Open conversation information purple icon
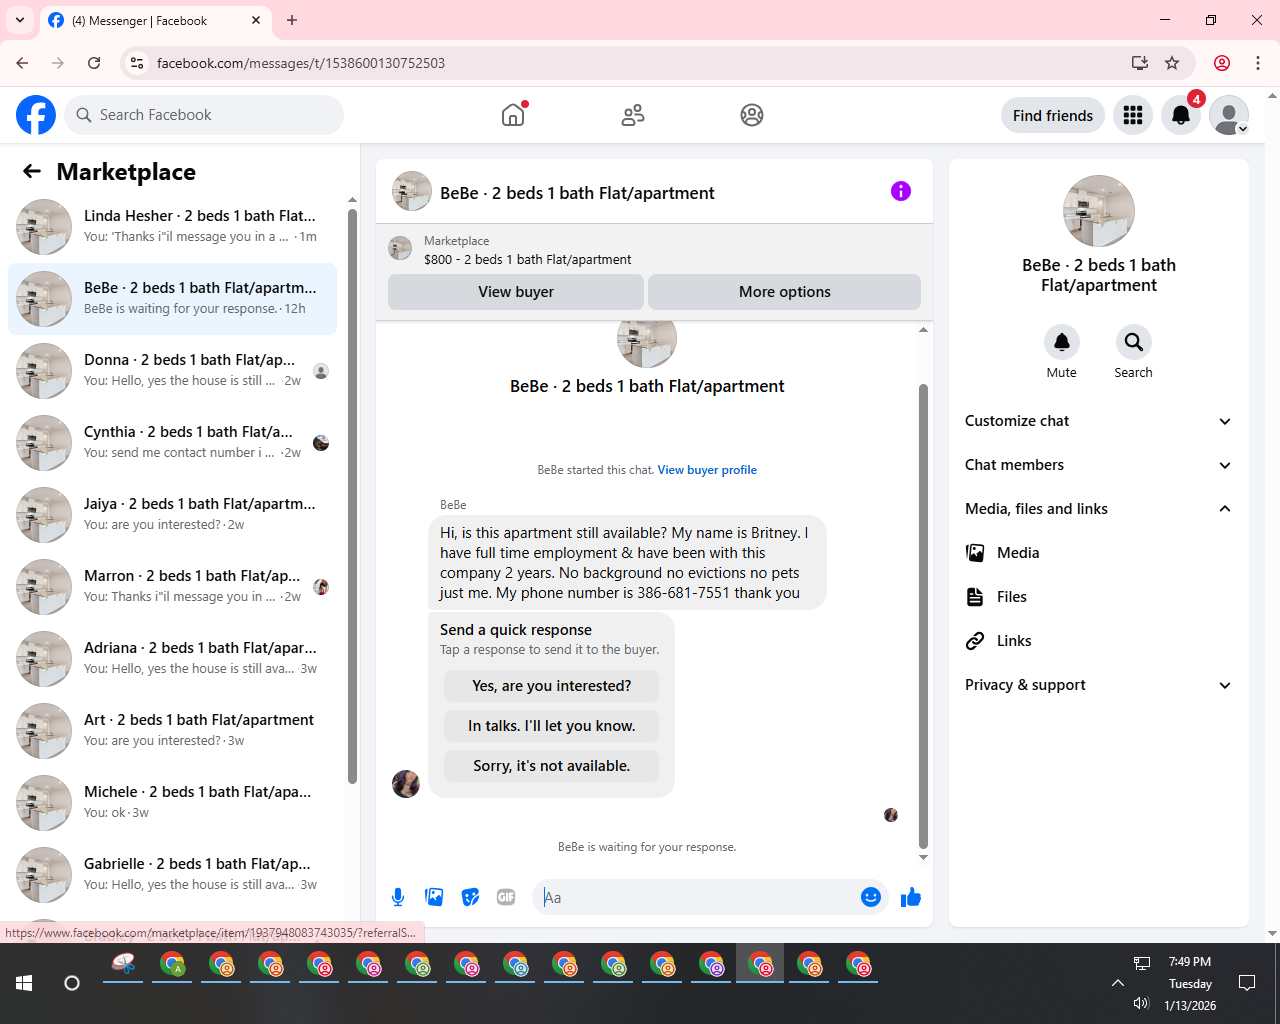1280x1024 pixels. point(901,191)
